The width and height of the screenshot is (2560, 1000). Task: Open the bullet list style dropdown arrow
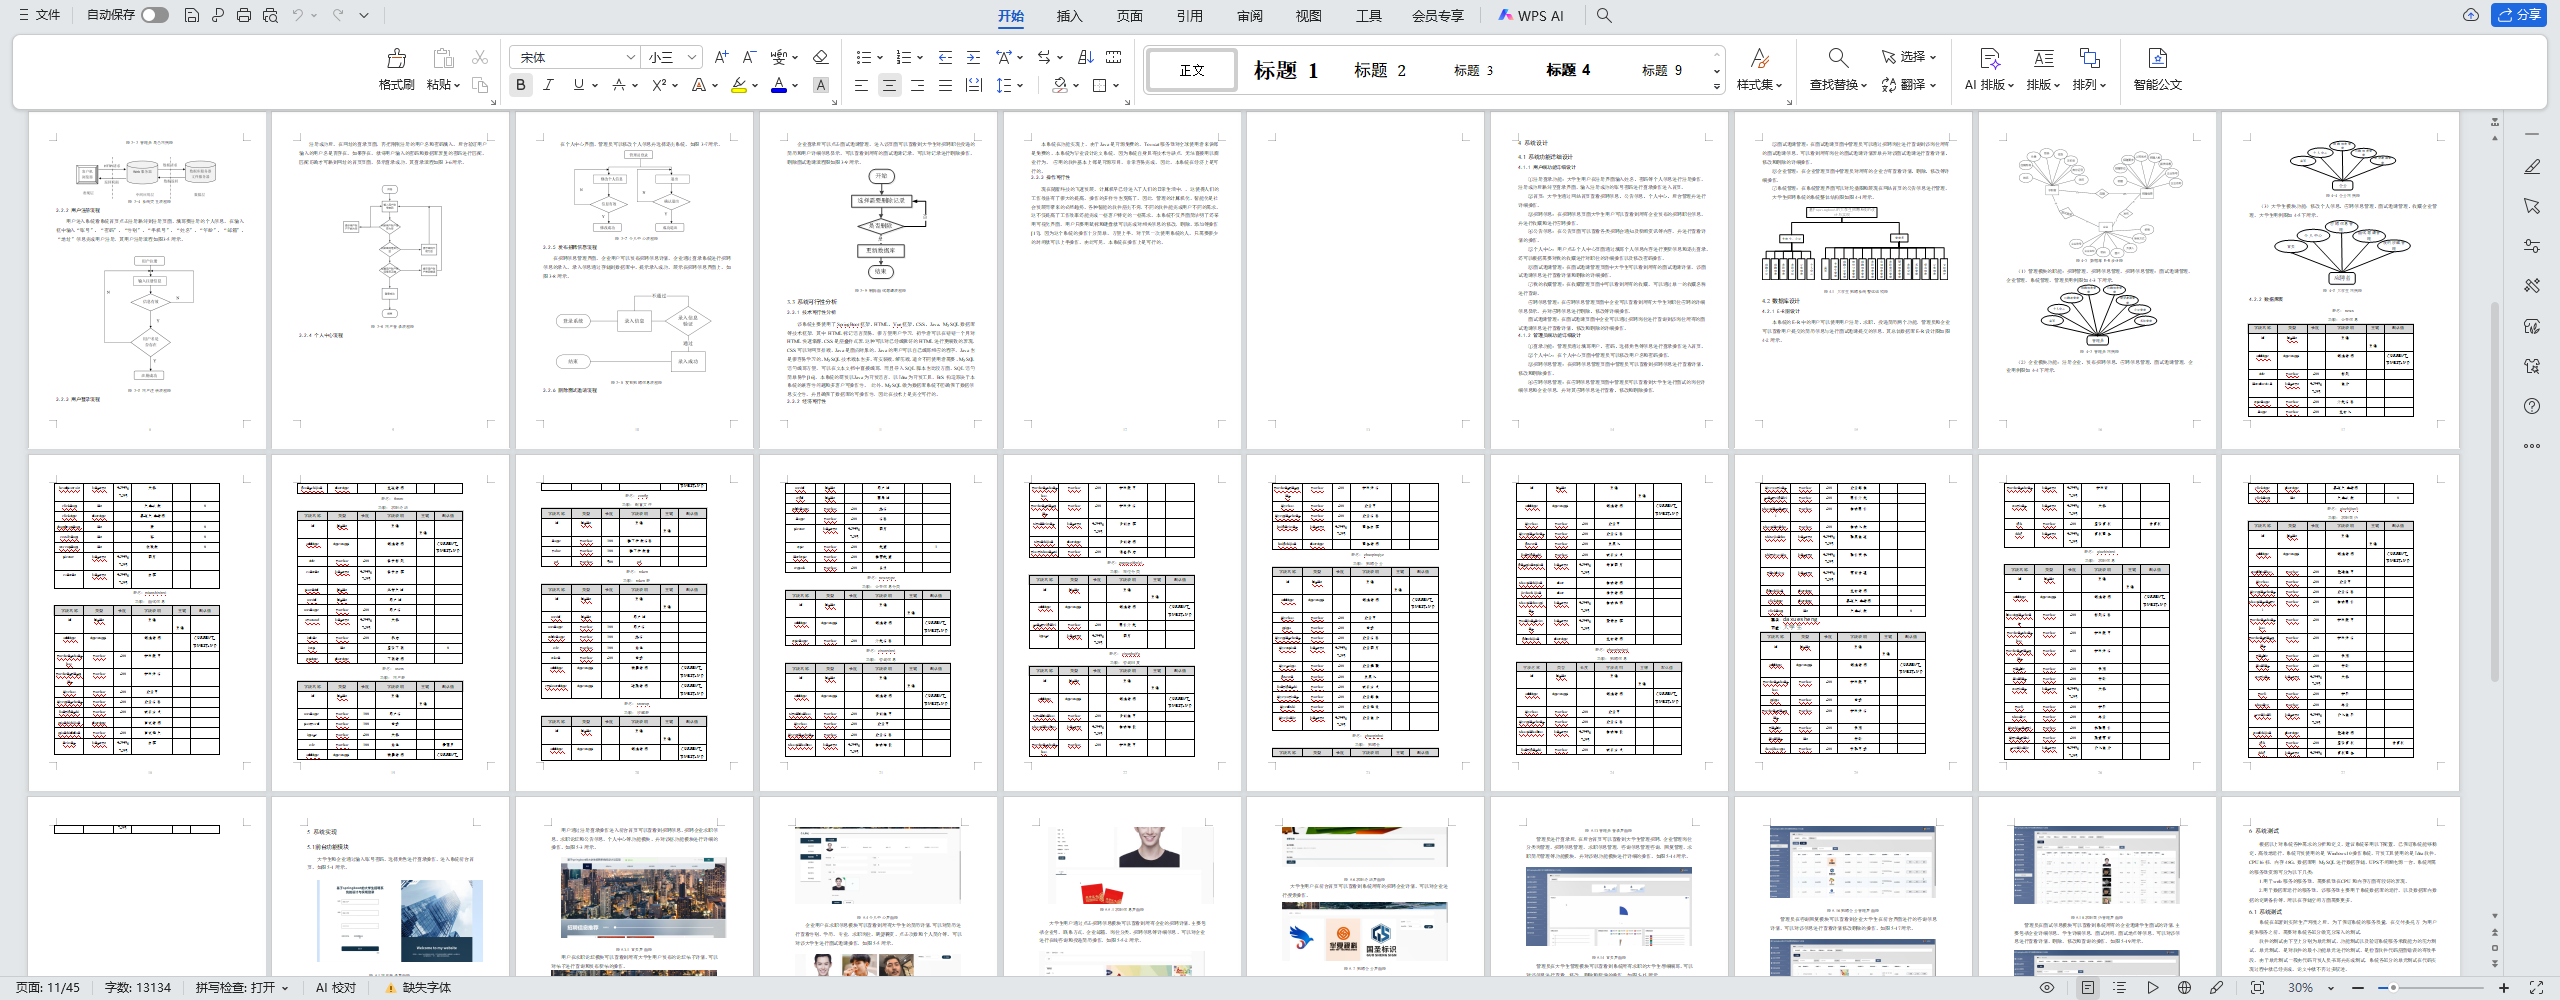(880, 57)
